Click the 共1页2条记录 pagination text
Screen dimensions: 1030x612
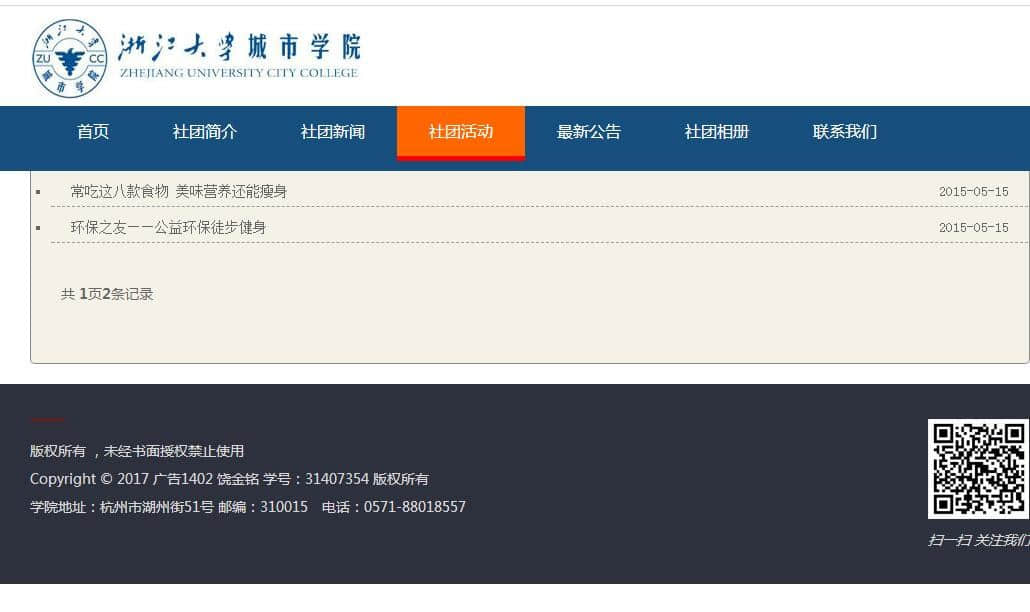(107, 294)
